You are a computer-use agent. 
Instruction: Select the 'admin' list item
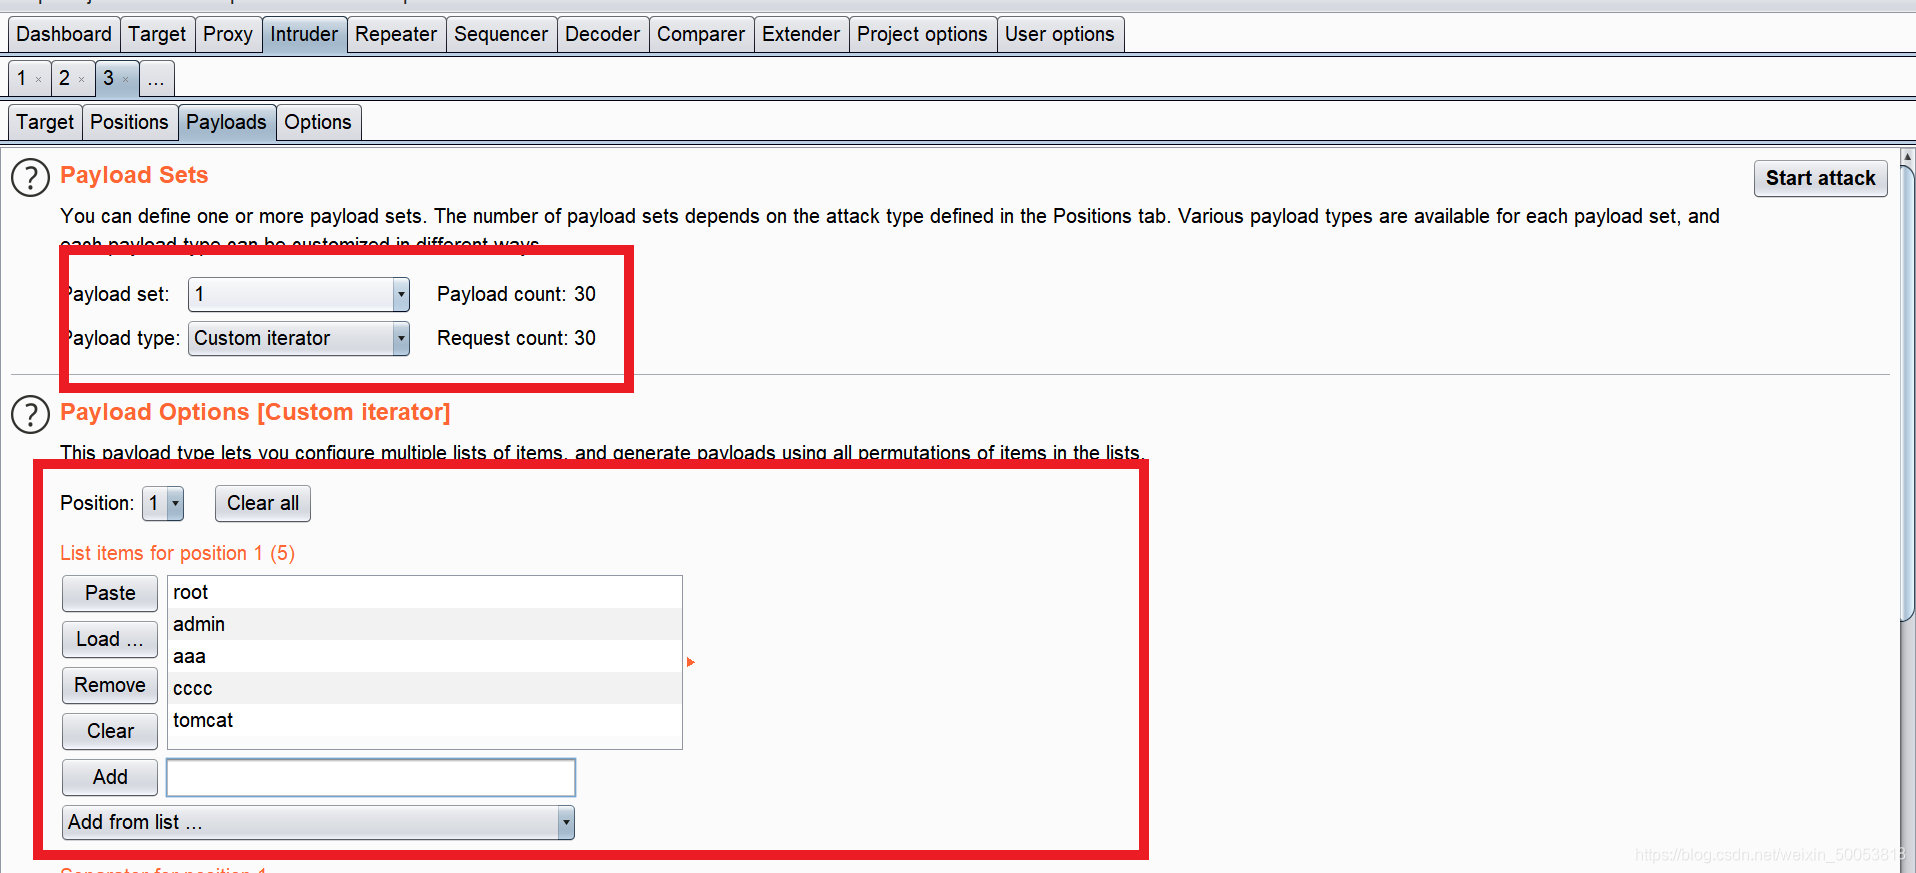point(425,624)
